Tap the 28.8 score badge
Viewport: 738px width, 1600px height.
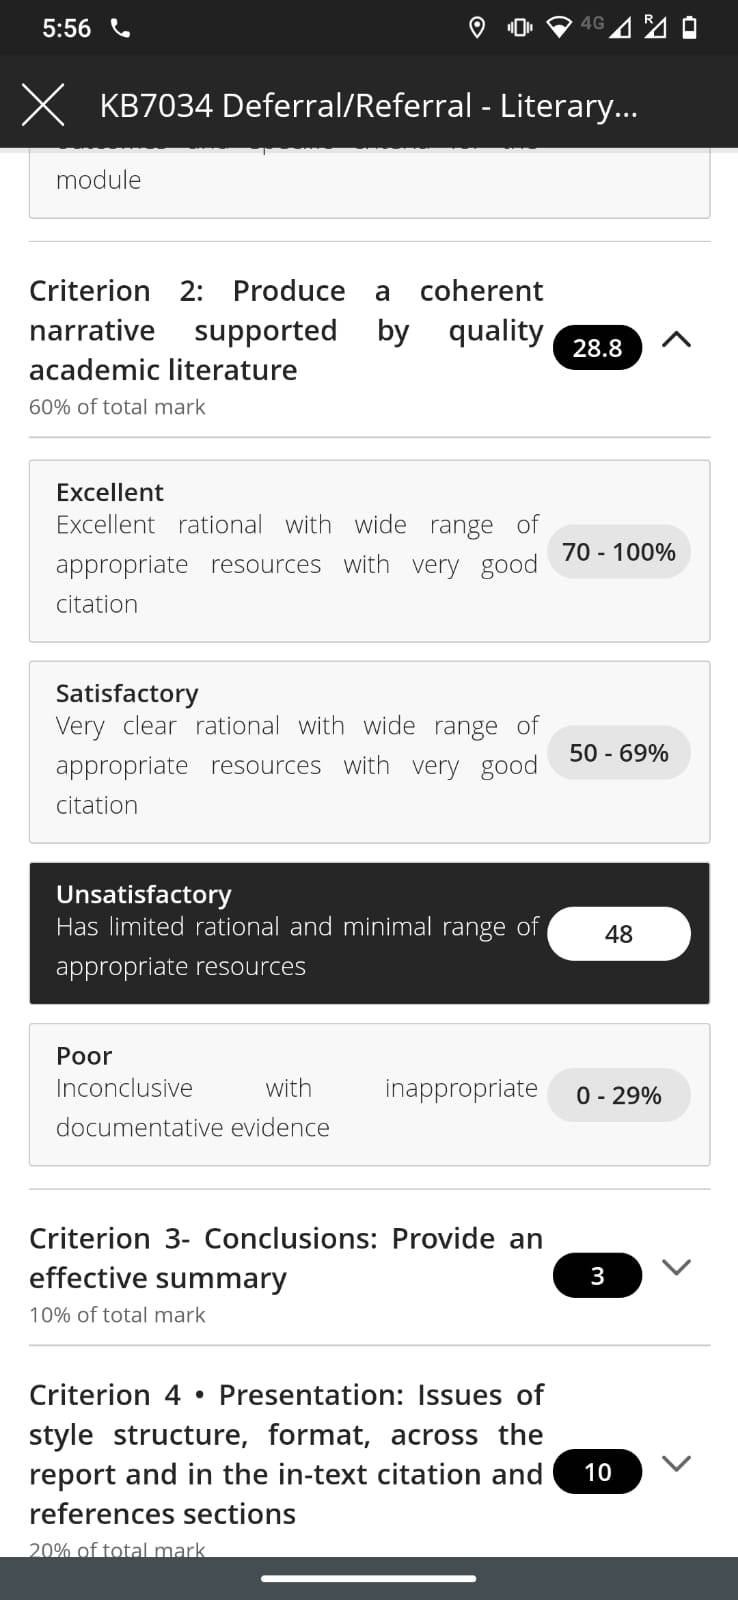(x=597, y=347)
